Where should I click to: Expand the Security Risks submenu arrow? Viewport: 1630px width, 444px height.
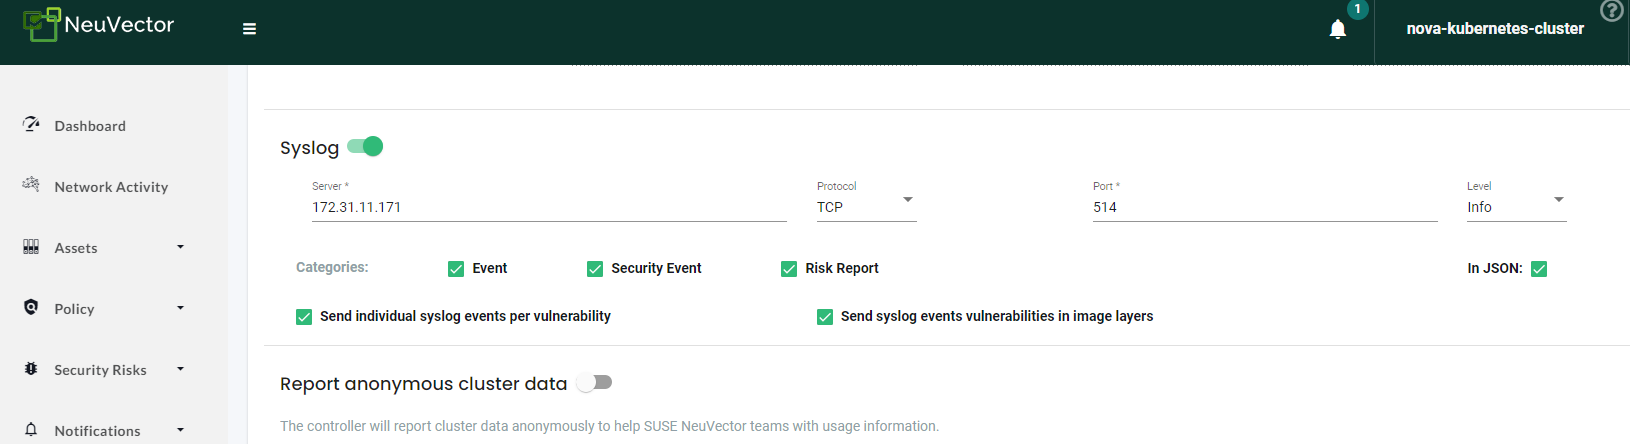pos(181,369)
